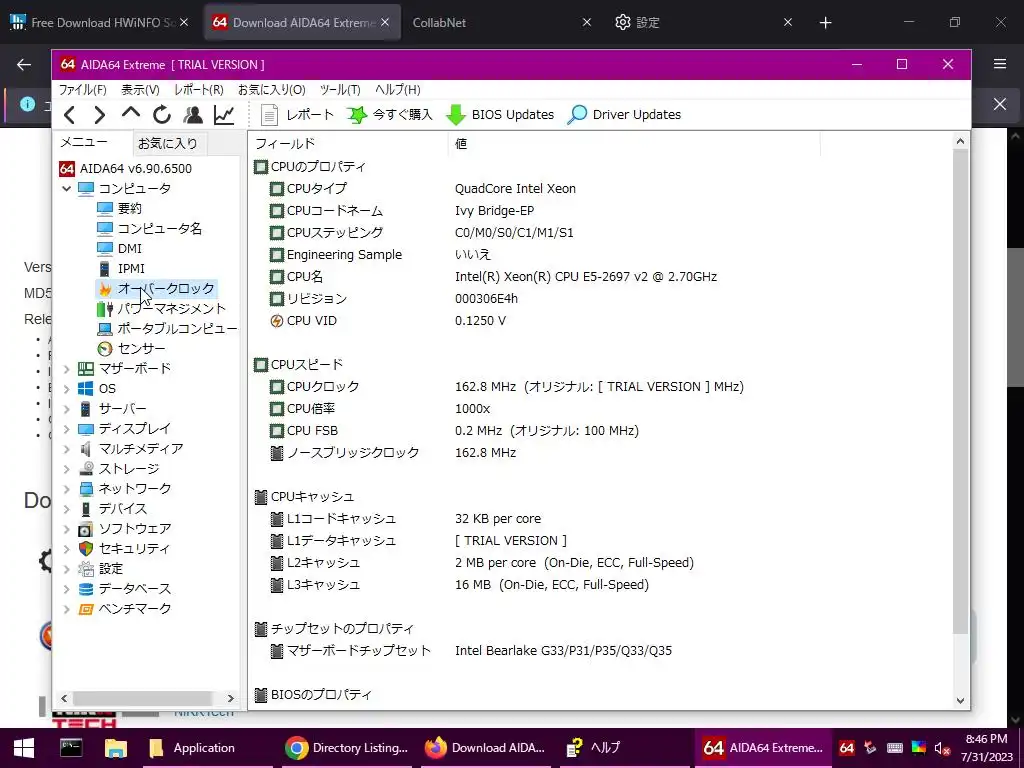1024x768 pixels.
Task: Click the フィールド column header
Action: (349, 144)
